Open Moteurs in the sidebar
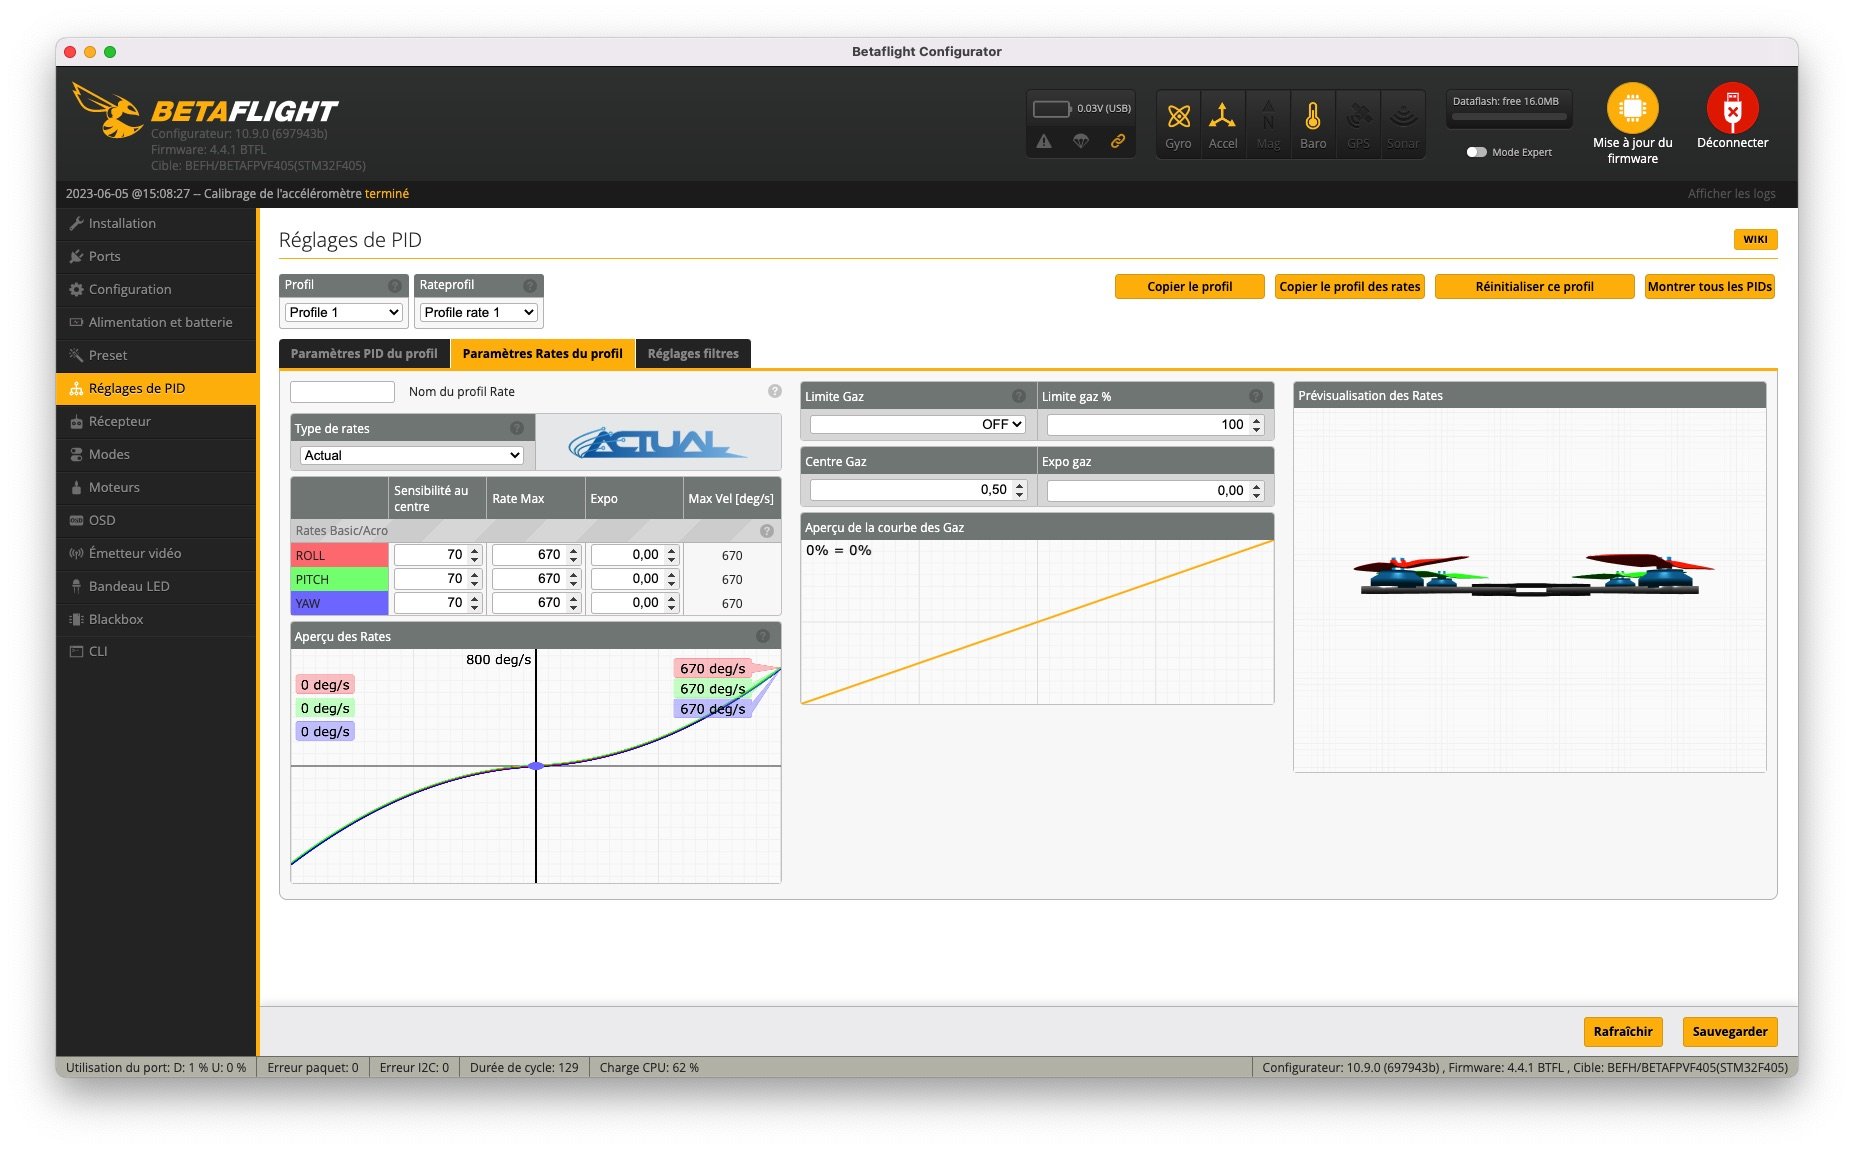1854x1151 pixels. (156, 487)
